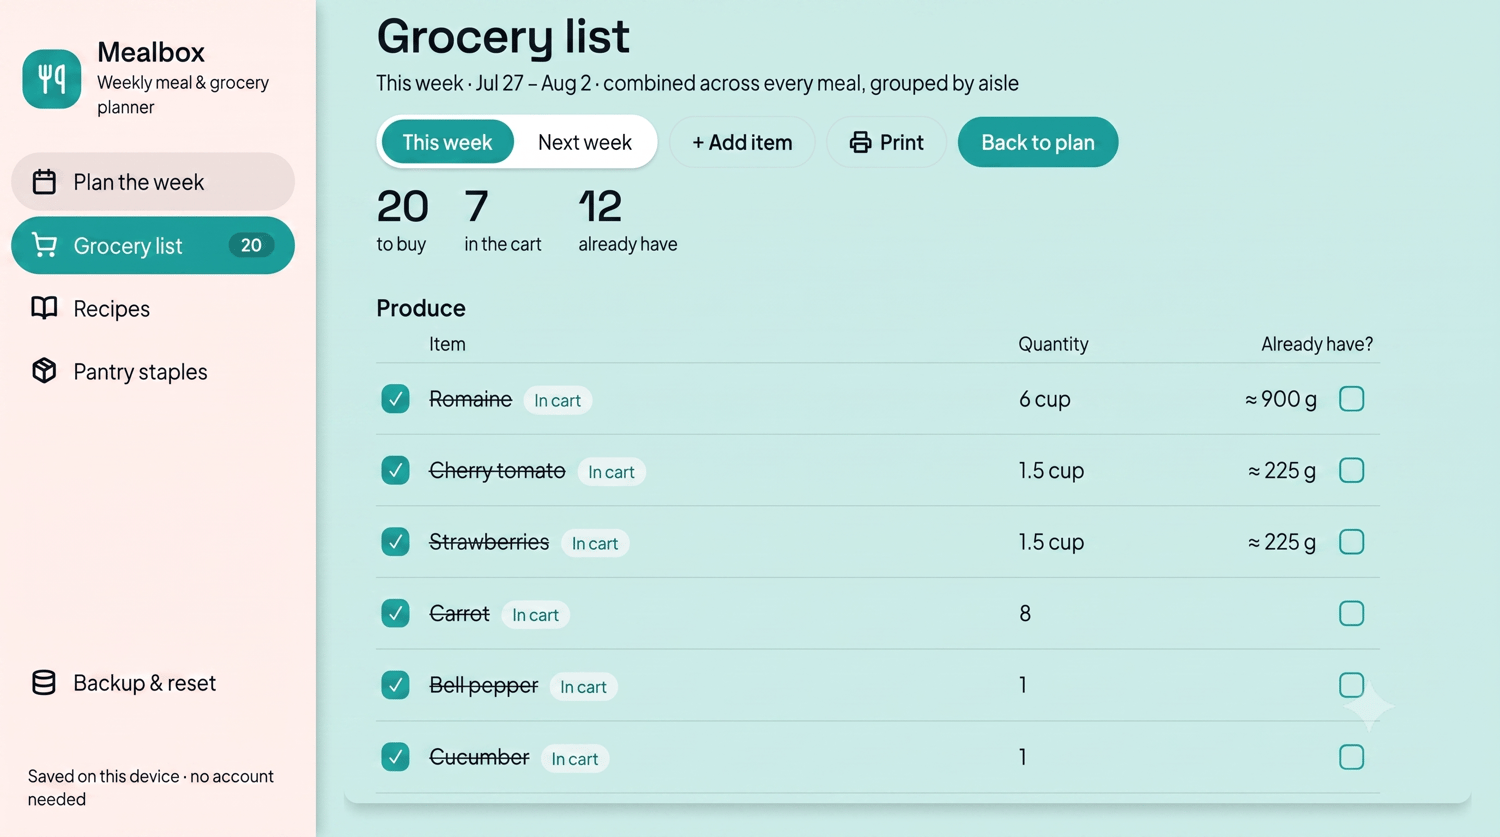
Task: Open the Pantry staples menu item
Action: 153,371
